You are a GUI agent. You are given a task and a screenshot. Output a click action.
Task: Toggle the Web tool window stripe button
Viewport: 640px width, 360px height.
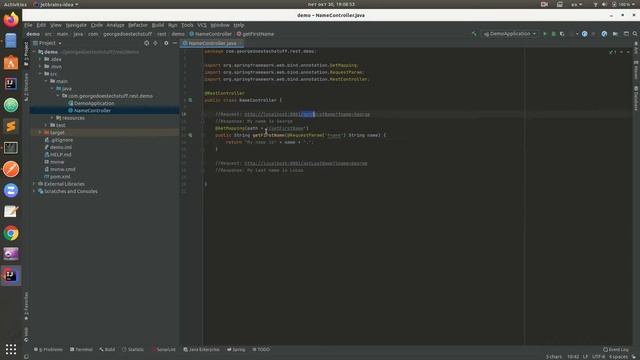click(26, 334)
